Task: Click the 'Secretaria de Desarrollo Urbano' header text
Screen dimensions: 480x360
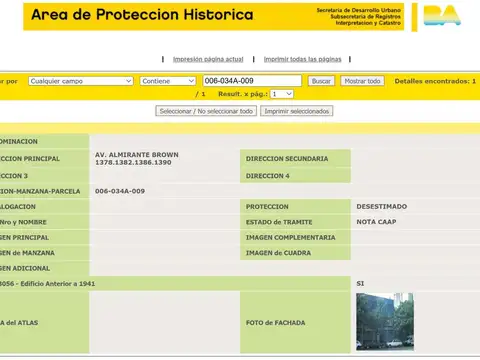Action: point(359,10)
